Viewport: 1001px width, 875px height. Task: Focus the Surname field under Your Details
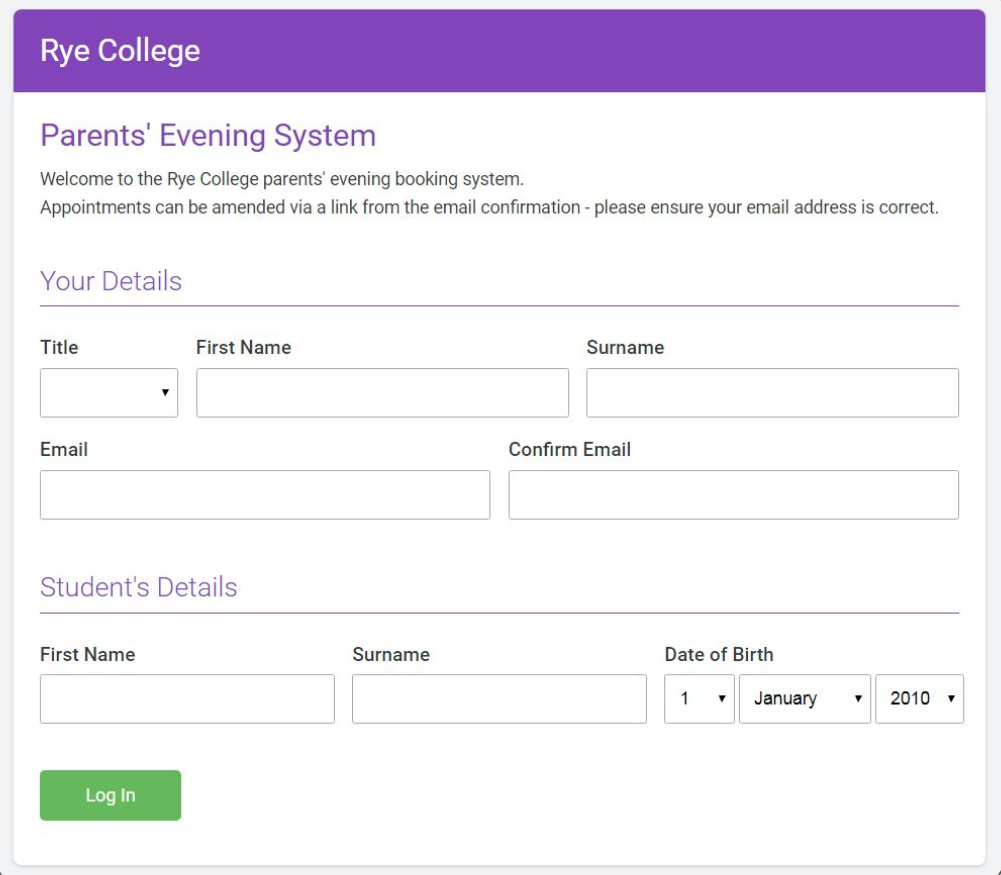[x=772, y=393]
